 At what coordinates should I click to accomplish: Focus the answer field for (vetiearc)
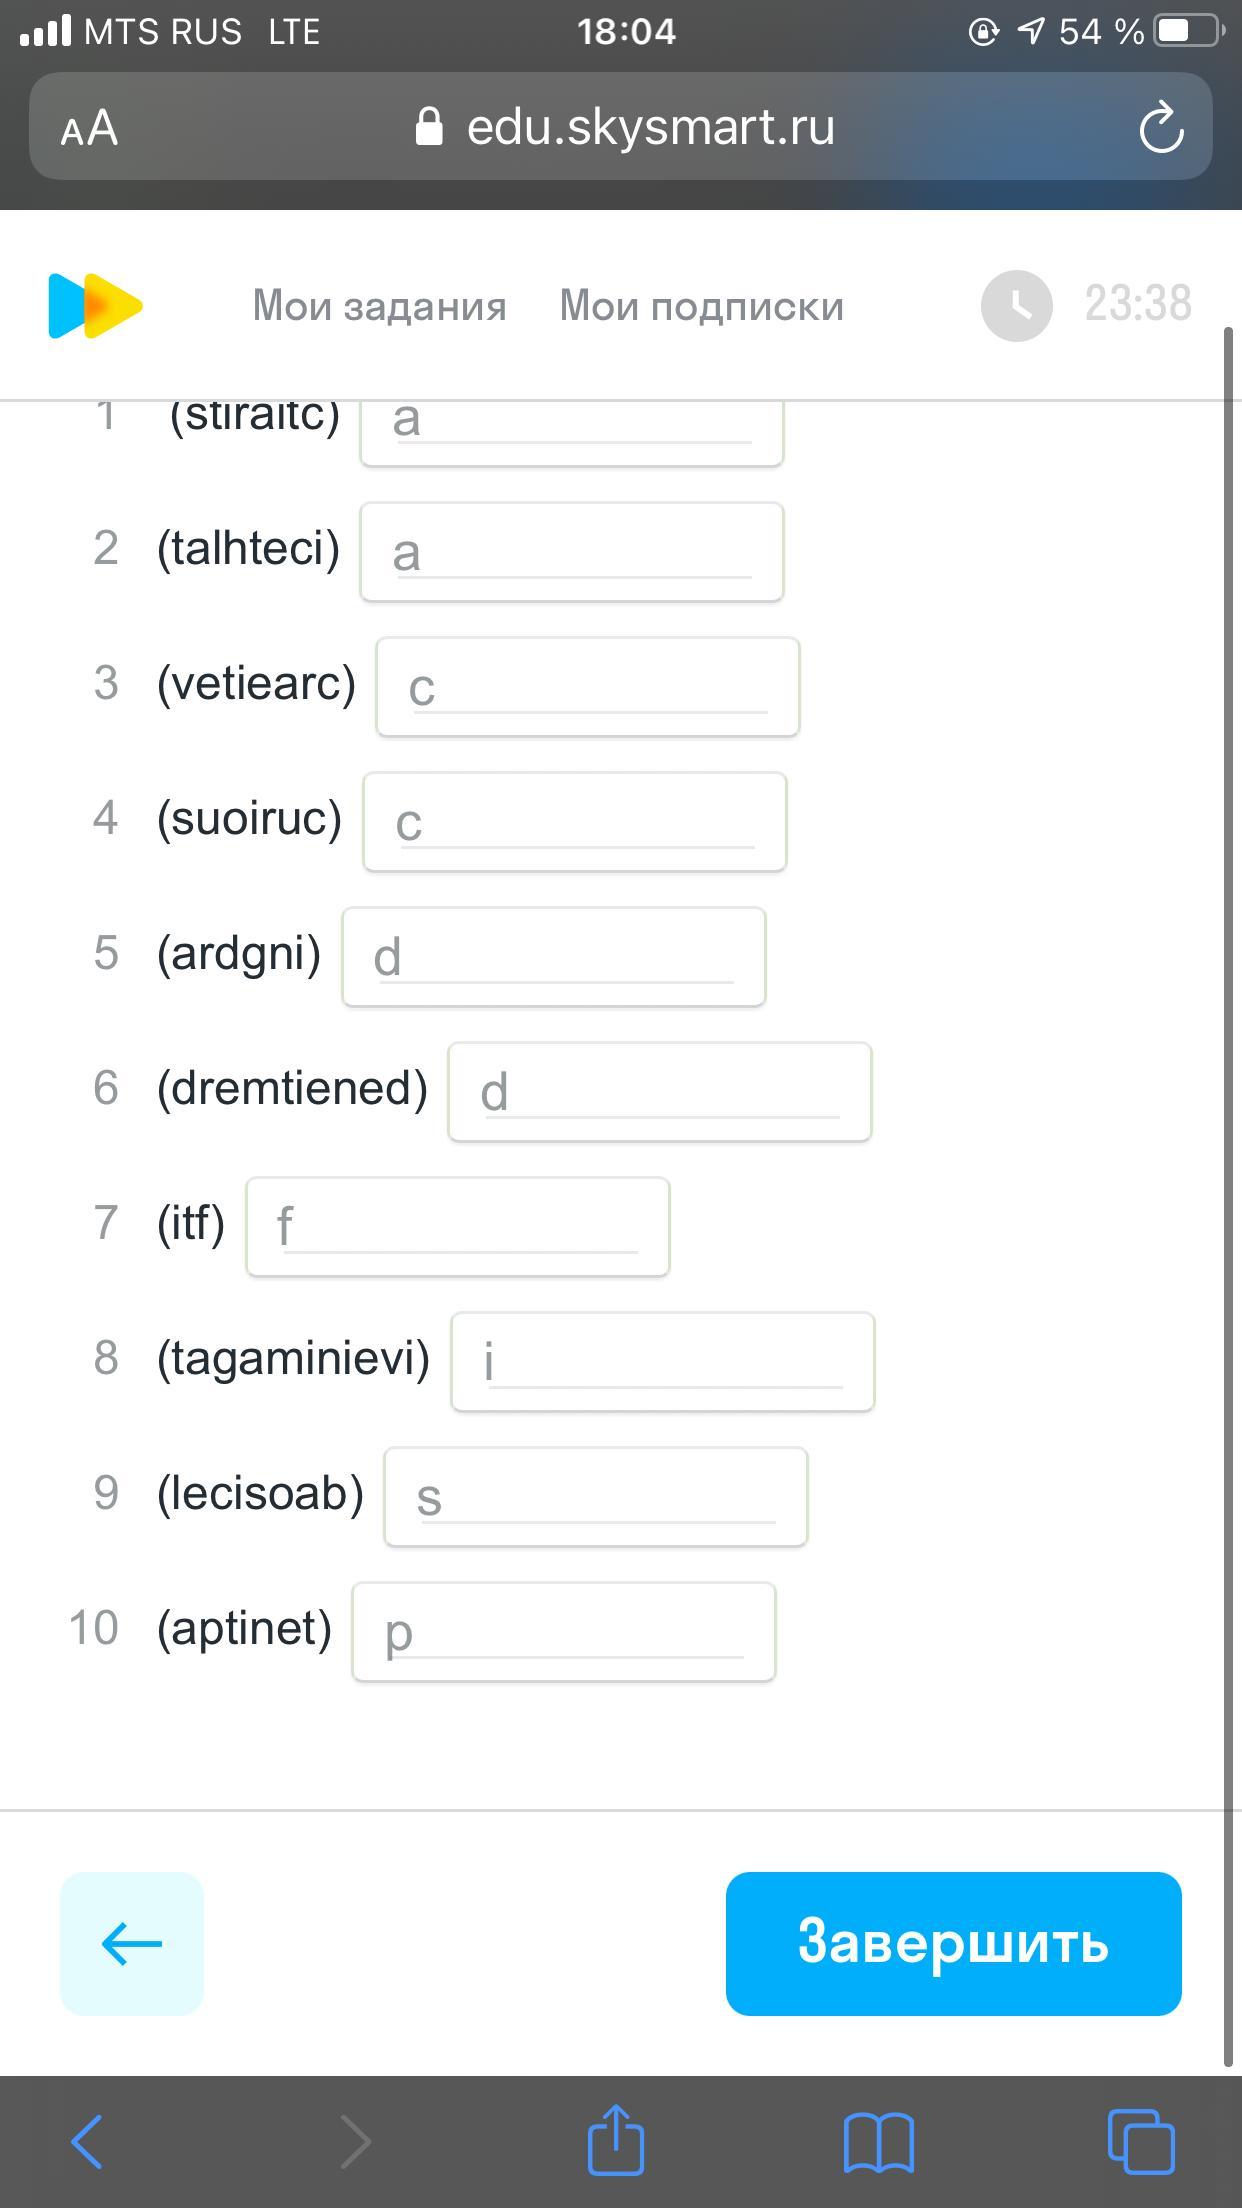[x=588, y=687]
